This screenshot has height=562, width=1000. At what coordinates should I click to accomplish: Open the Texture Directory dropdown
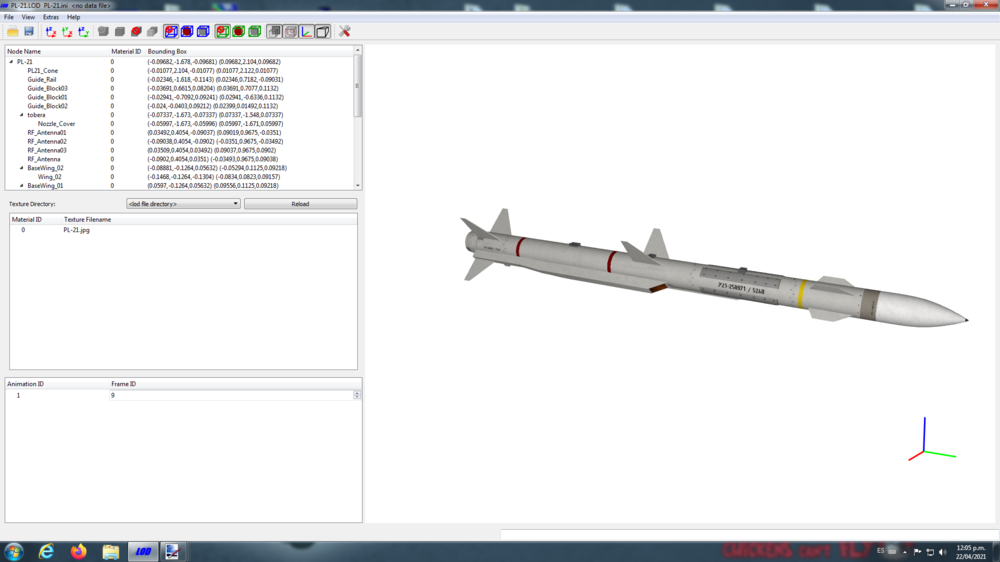[183, 203]
